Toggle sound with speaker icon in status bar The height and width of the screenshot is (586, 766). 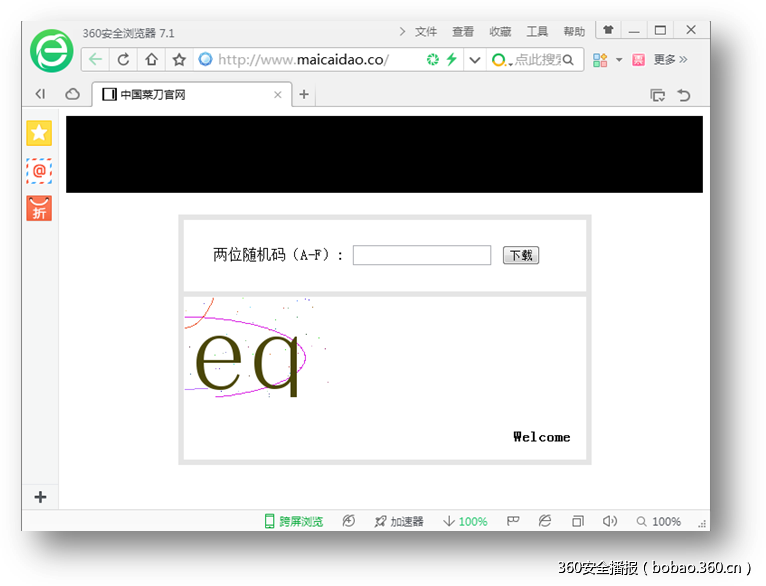pos(609,521)
